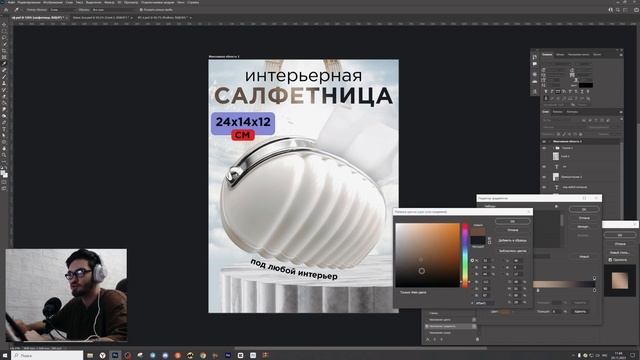This screenshot has width=640, height=360.
Task: Open the layer filter type dropdown
Action: 561,120
